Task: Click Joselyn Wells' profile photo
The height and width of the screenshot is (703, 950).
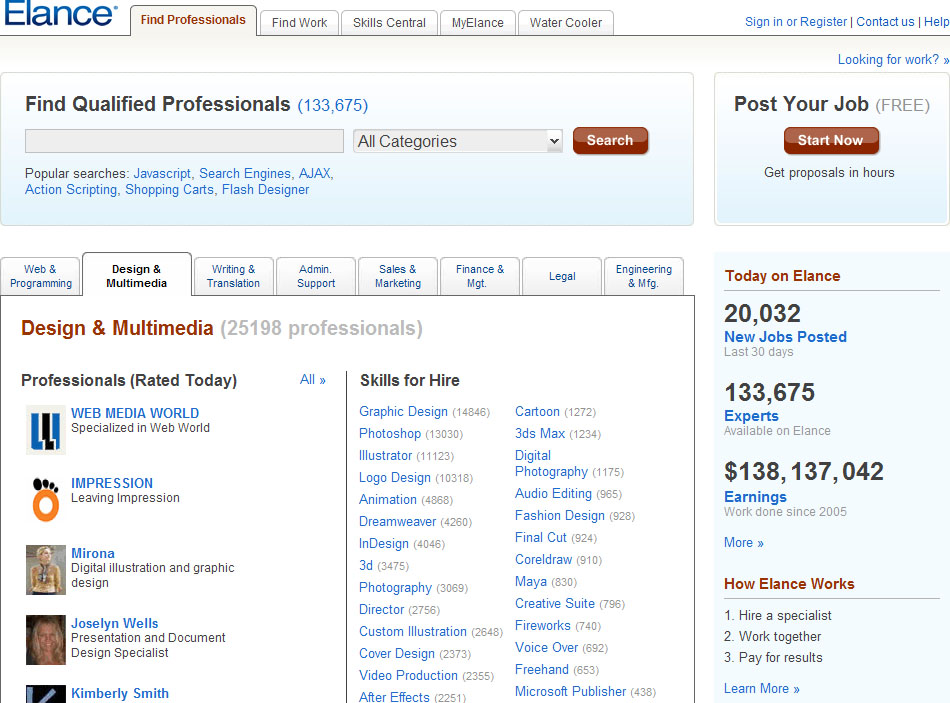Action: [46, 640]
